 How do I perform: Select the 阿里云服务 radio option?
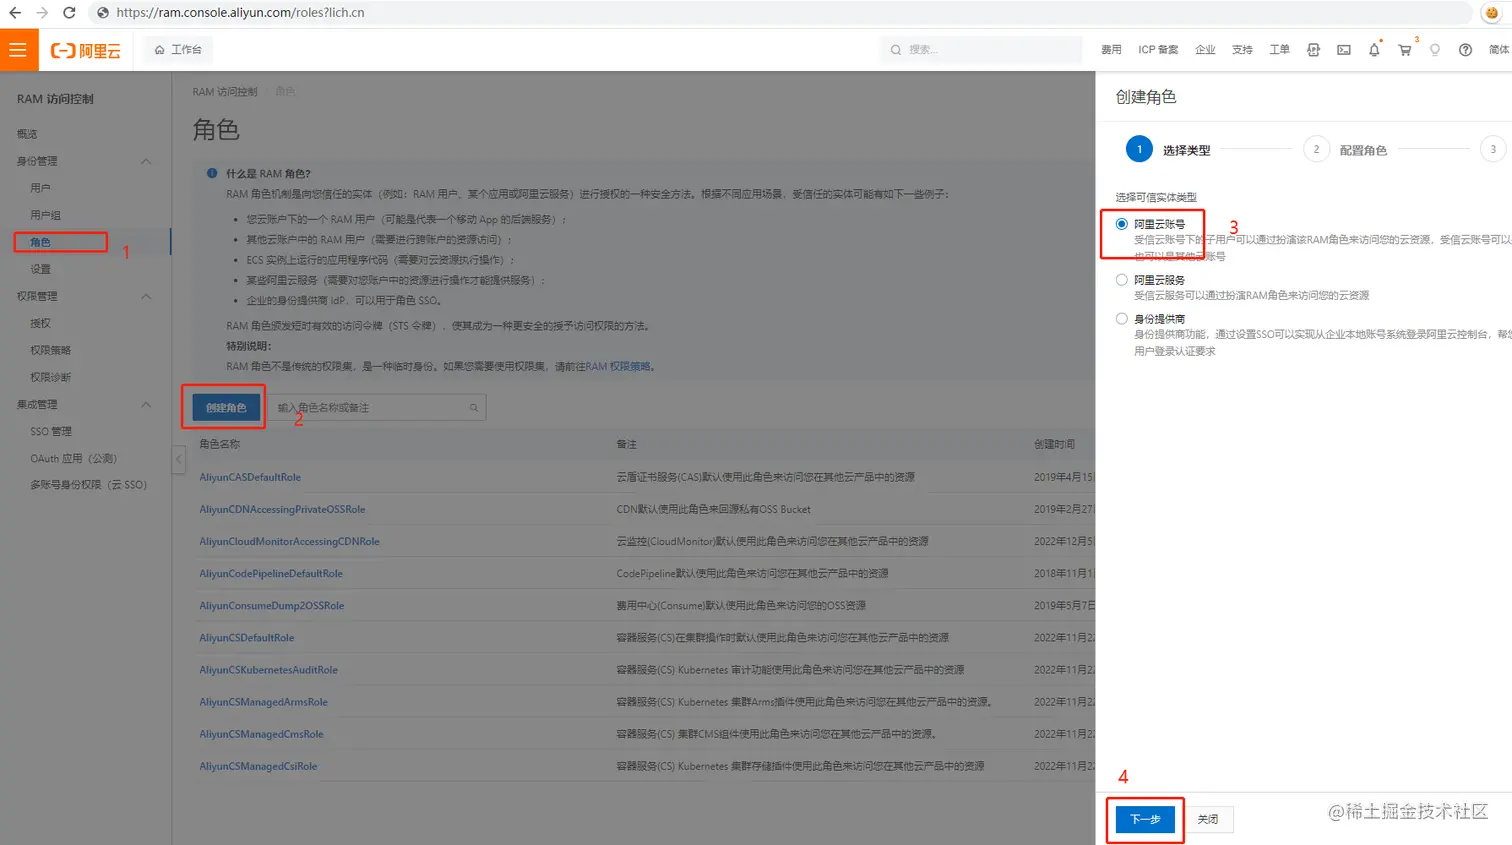(1122, 280)
